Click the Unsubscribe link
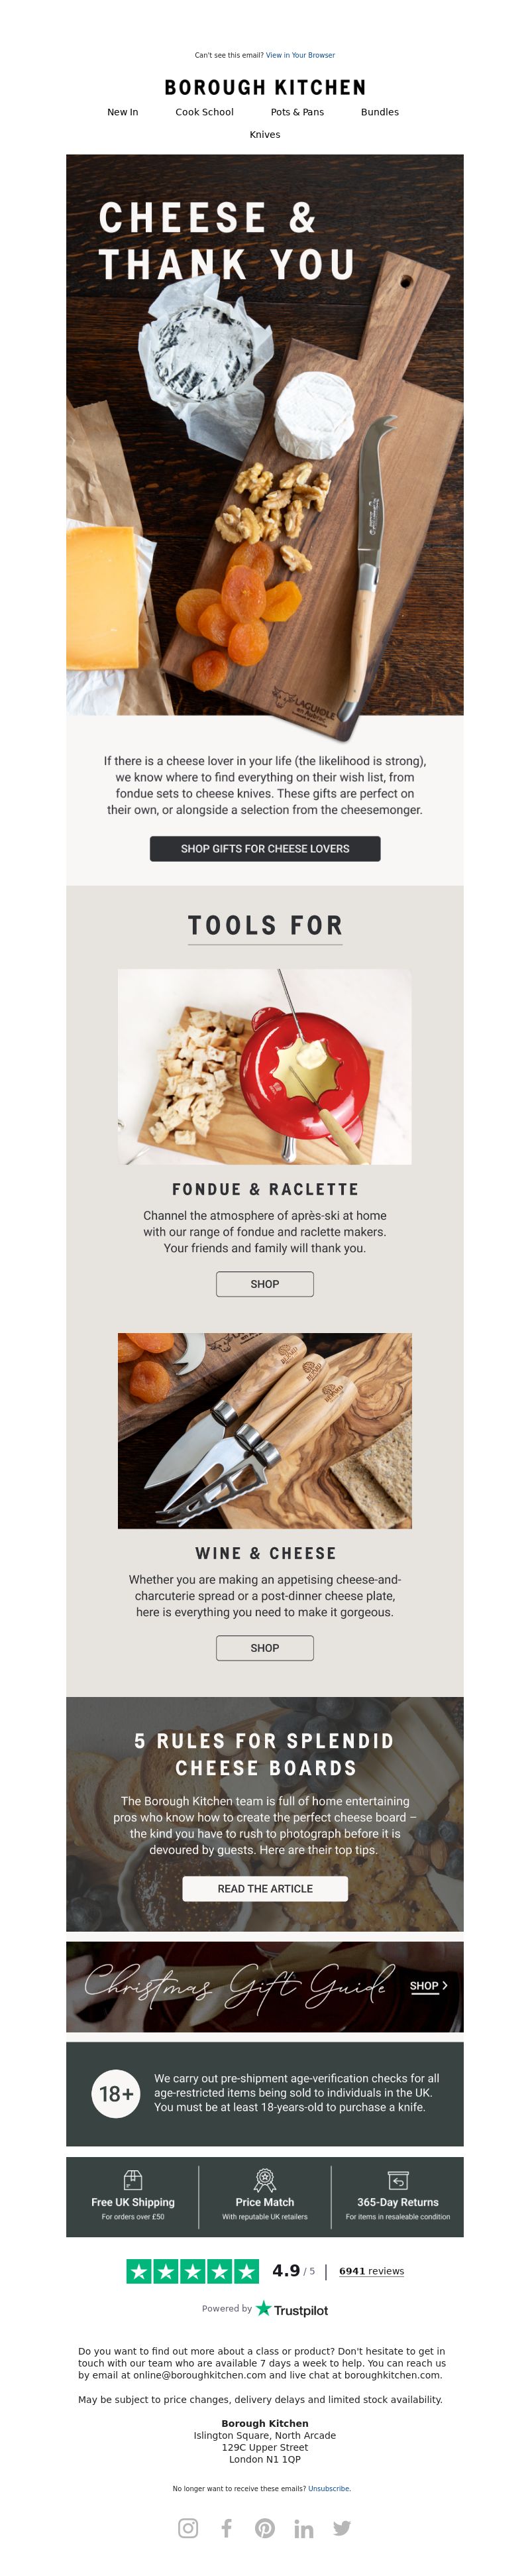This screenshot has height=2576, width=530. [x=329, y=2488]
